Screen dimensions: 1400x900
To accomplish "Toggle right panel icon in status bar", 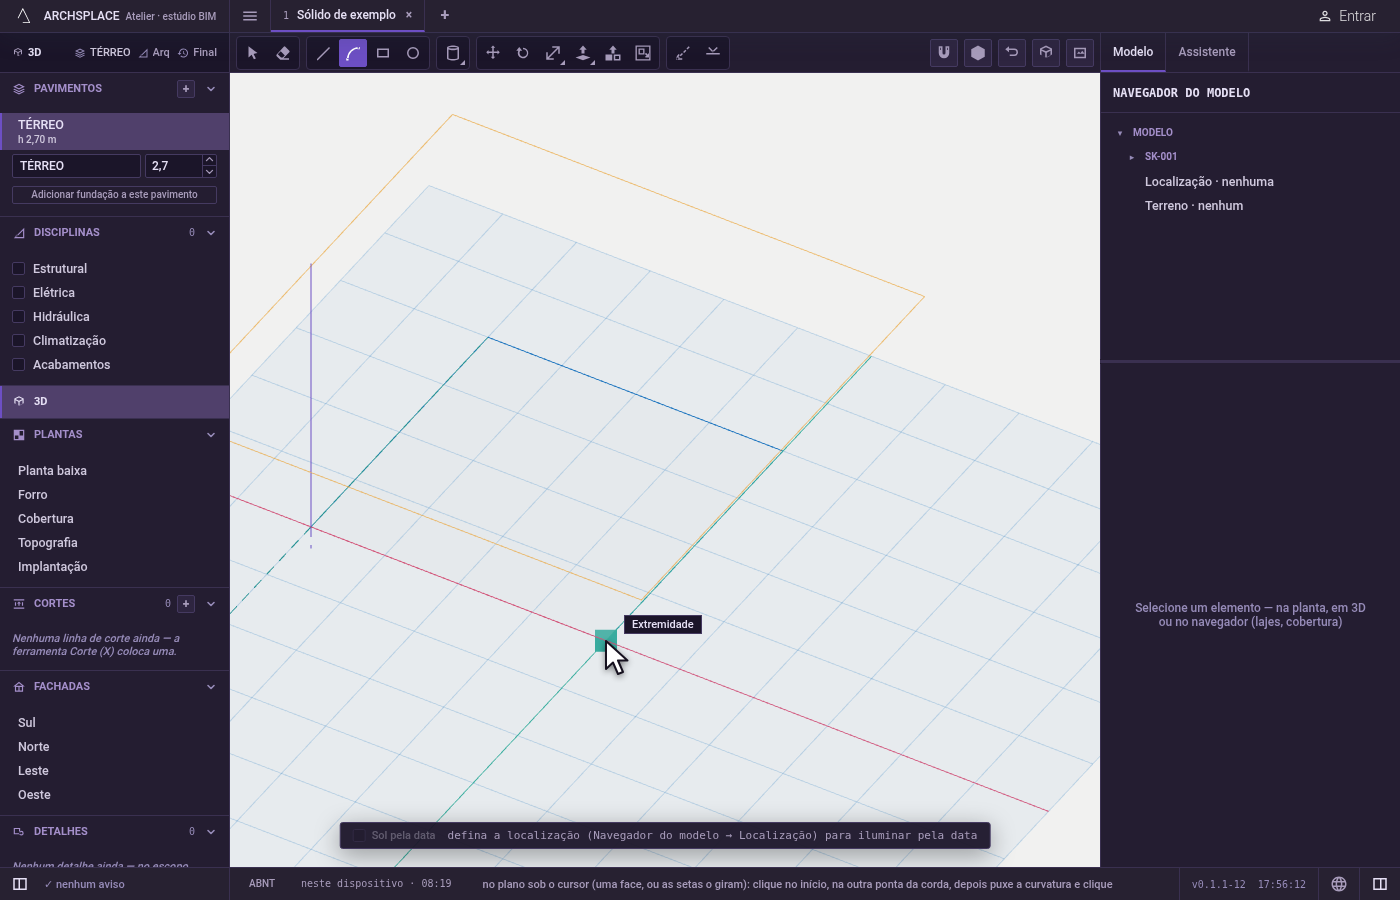I will click(1380, 884).
